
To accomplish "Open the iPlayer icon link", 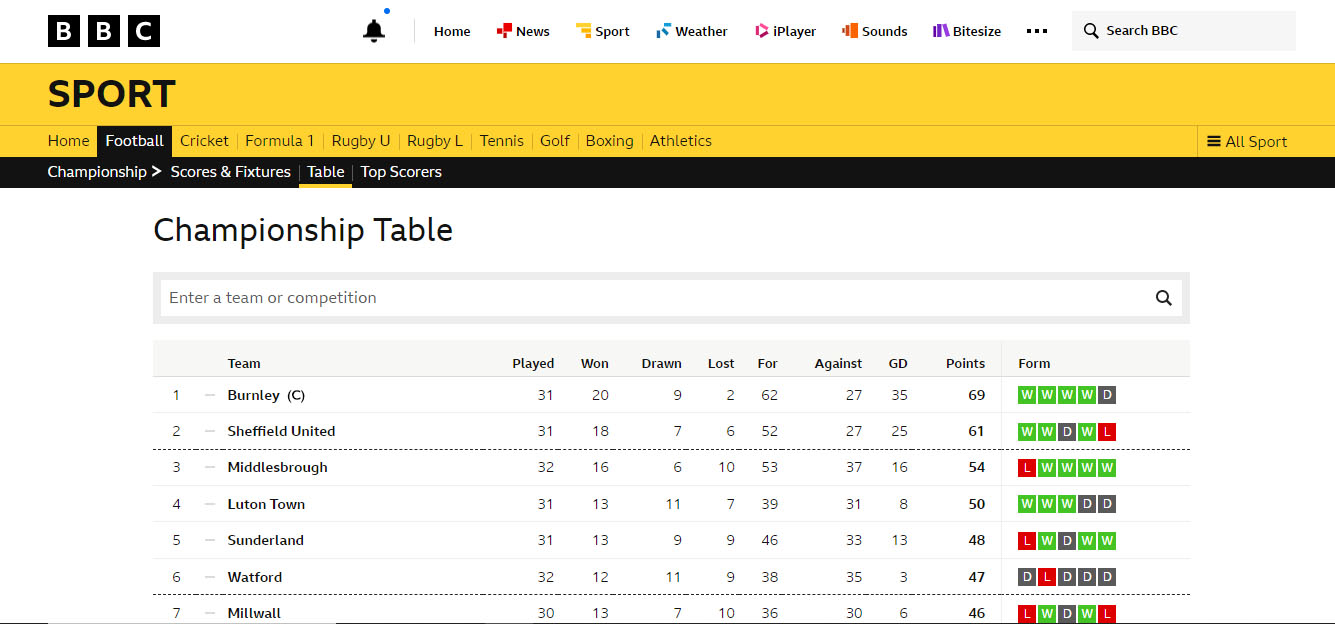I will click(762, 31).
